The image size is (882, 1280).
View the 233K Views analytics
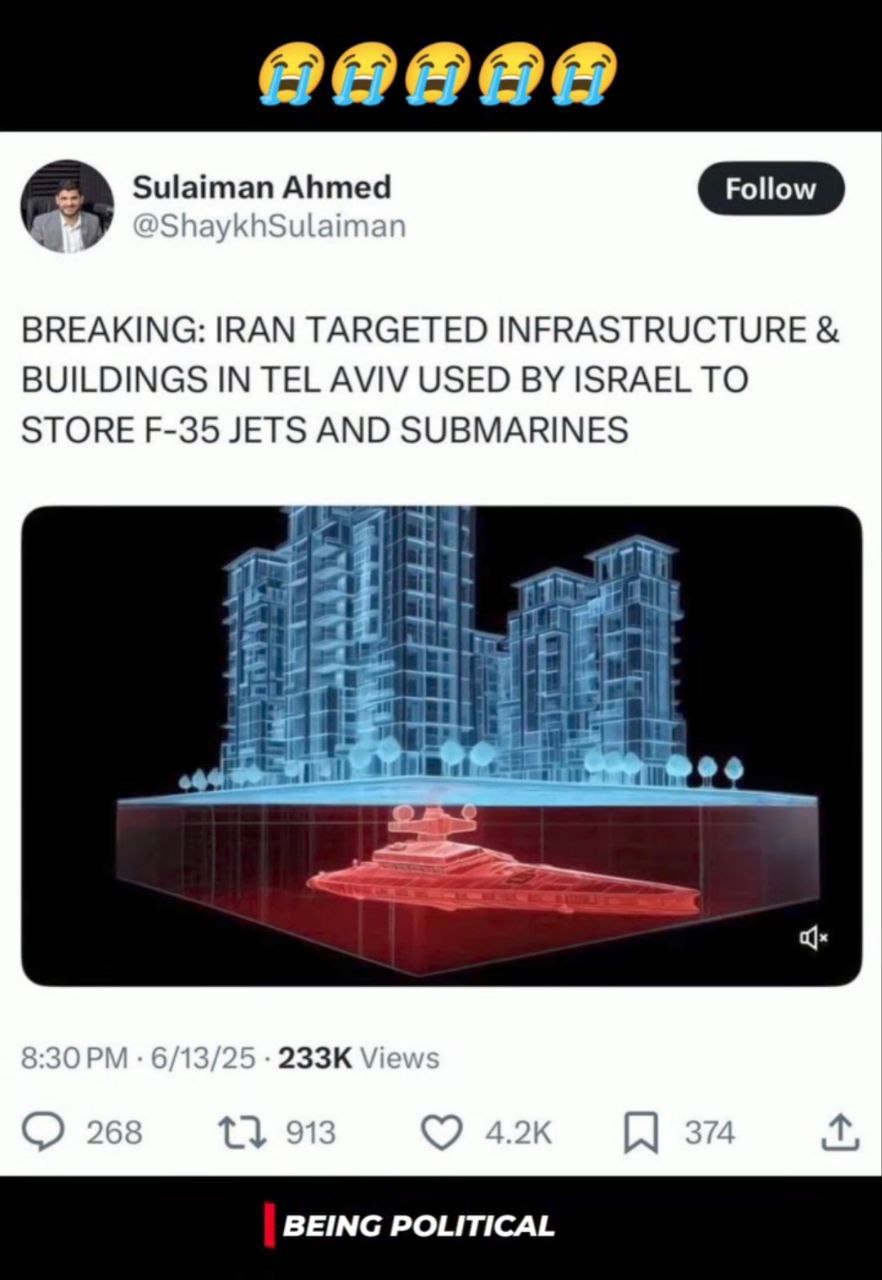point(358,1057)
